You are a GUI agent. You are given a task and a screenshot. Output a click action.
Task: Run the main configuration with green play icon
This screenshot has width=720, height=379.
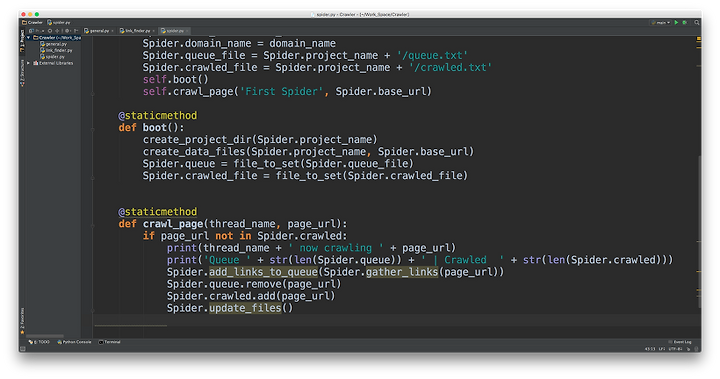(676, 22)
